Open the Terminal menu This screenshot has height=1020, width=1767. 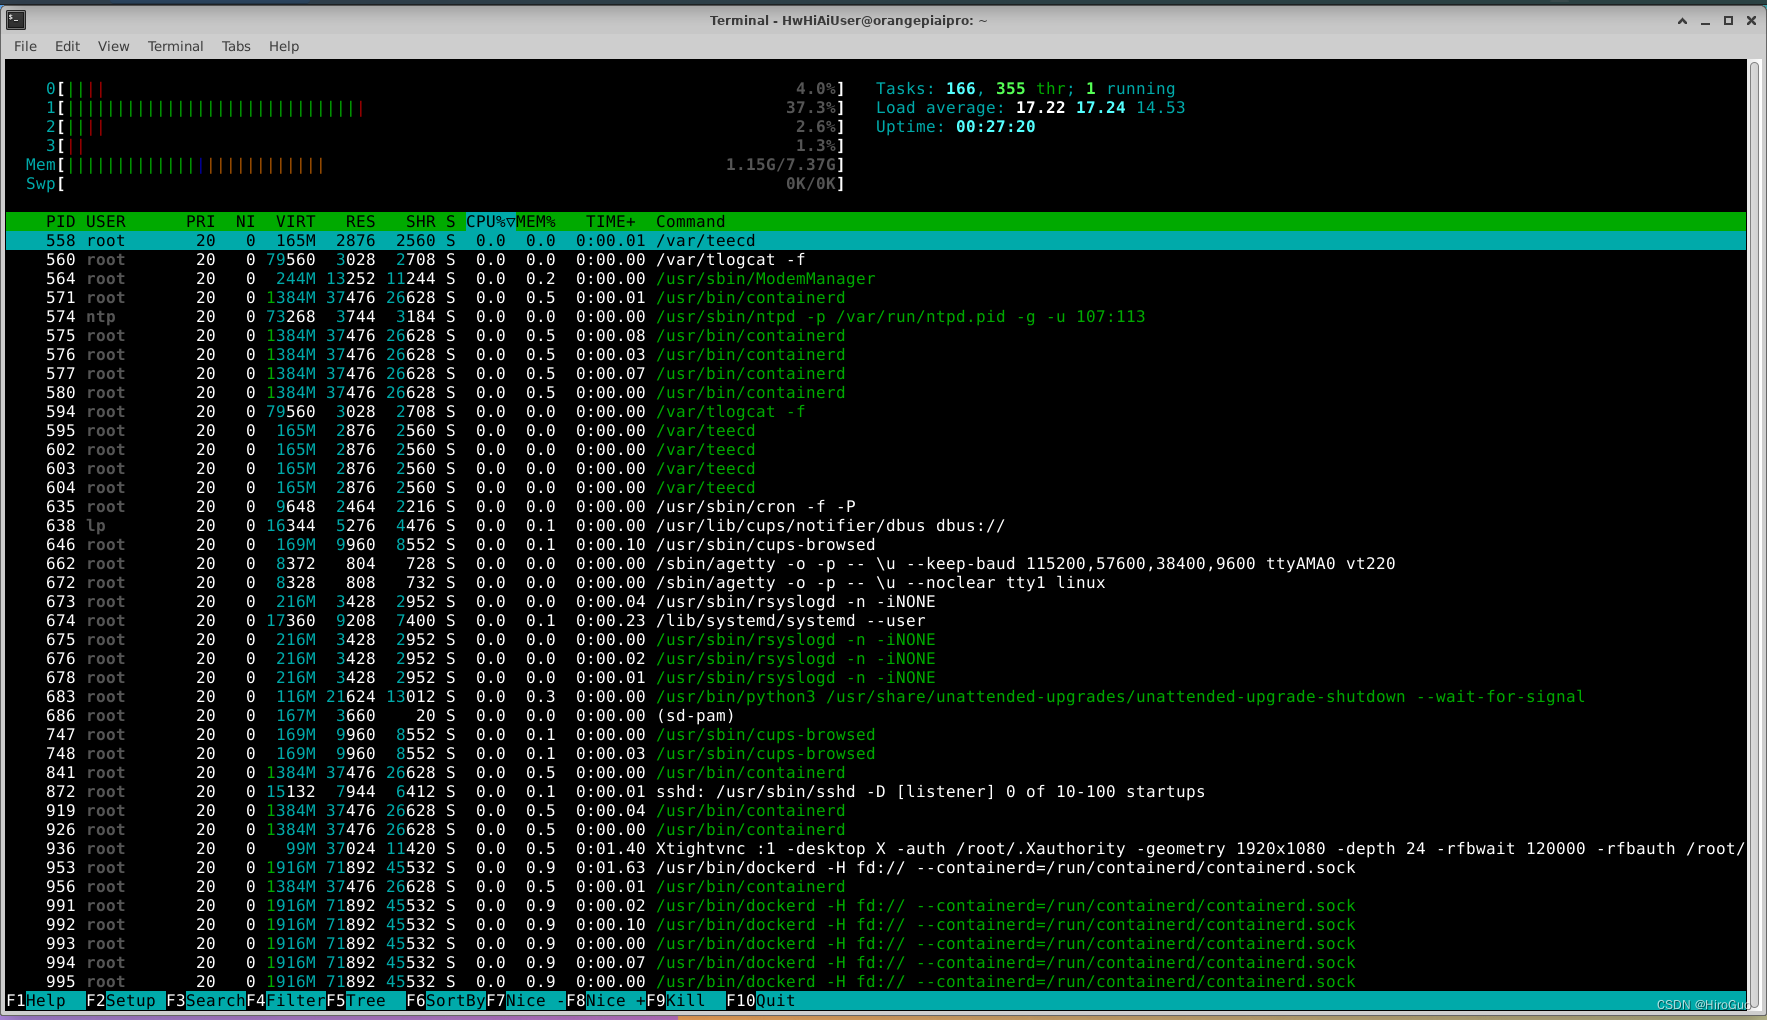175,46
